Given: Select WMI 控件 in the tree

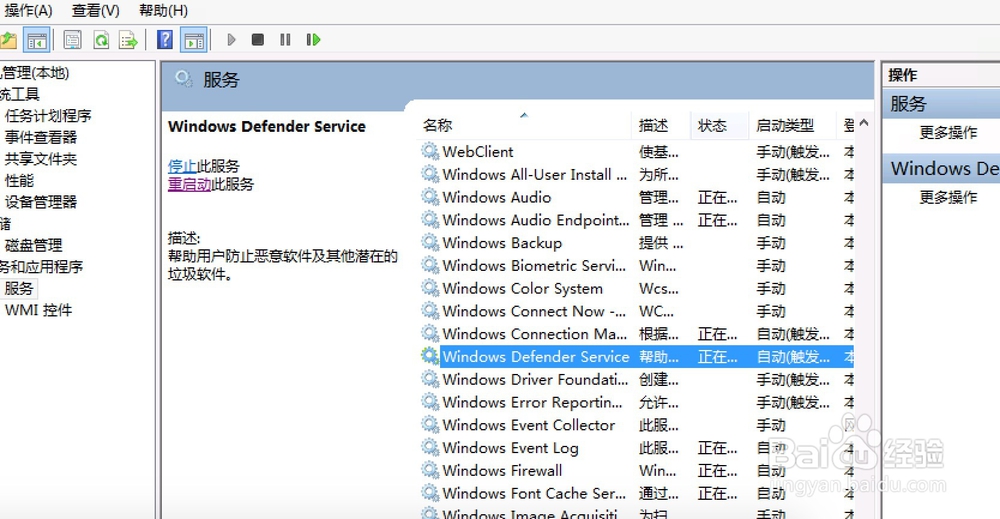Looking at the screenshot, I should pos(38,311).
